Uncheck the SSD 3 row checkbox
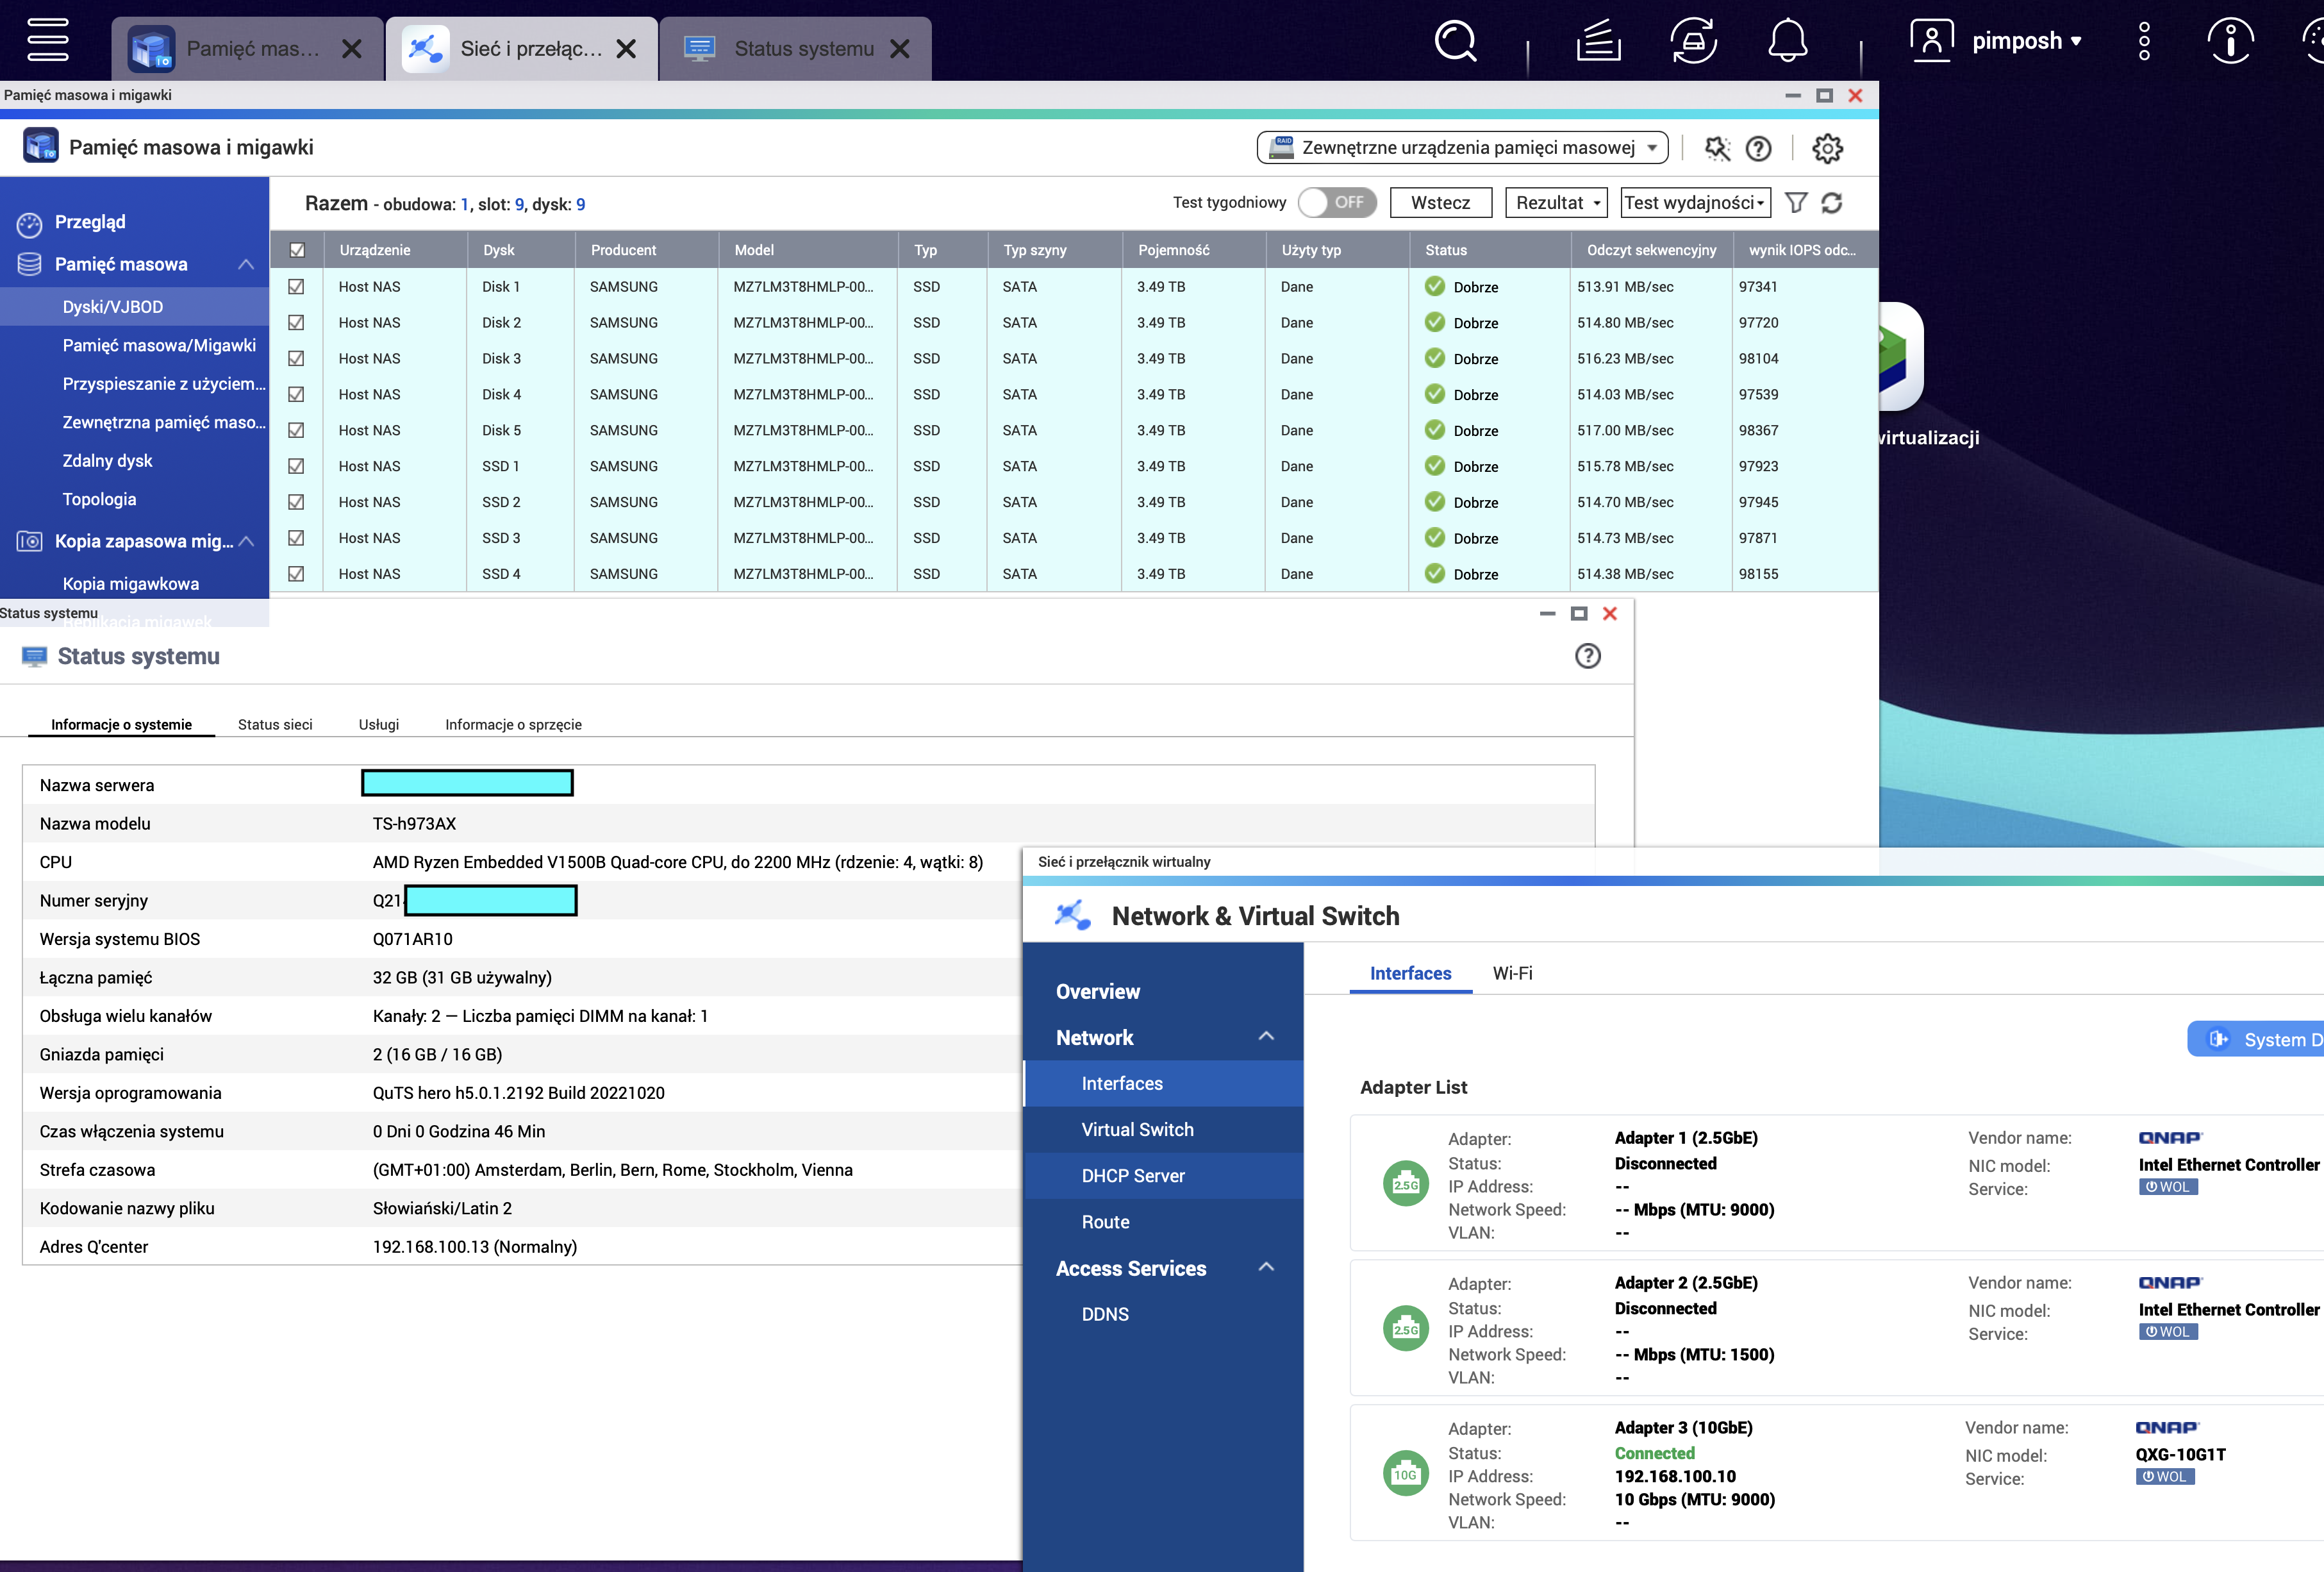The height and width of the screenshot is (1572, 2324). click(x=296, y=538)
